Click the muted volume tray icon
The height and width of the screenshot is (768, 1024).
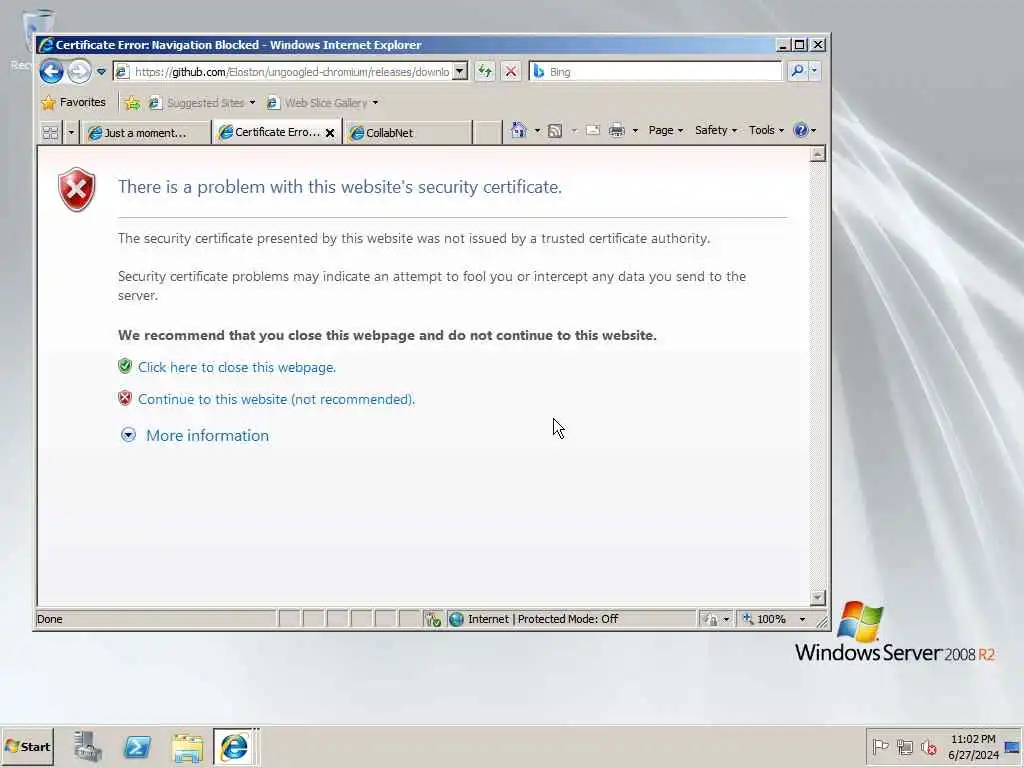(928, 746)
